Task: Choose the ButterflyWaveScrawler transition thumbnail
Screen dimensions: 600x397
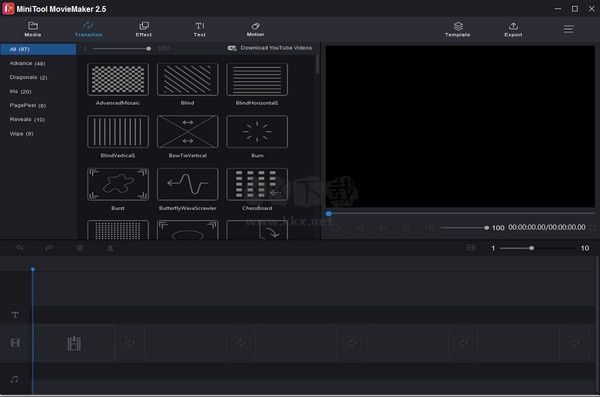Action: point(188,184)
